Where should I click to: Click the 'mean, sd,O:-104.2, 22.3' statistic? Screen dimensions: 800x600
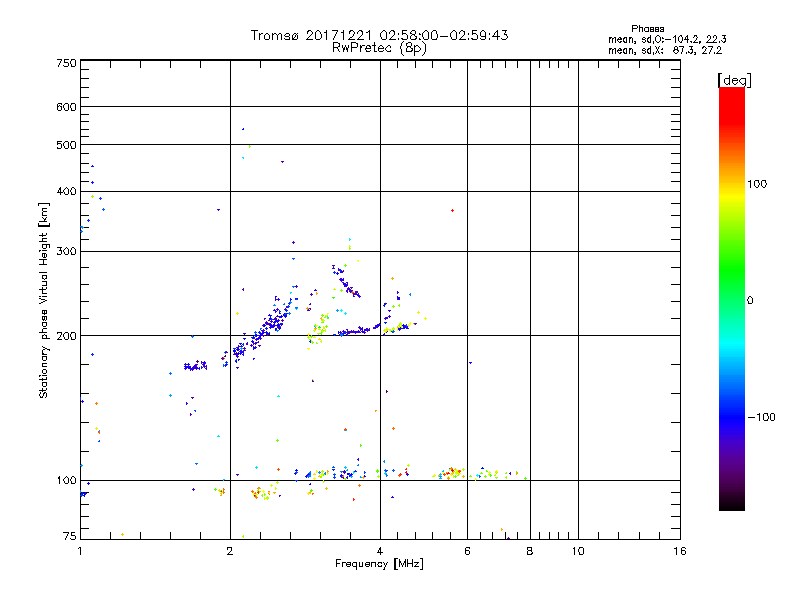coord(667,39)
